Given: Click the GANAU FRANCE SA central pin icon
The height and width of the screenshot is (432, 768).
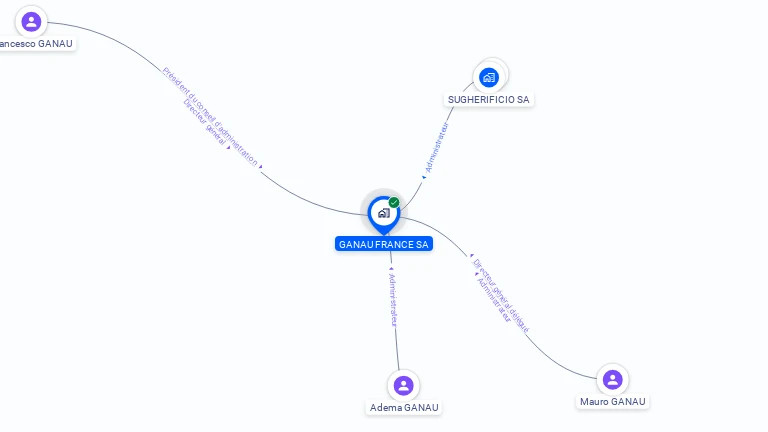Looking at the screenshot, I should [x=384, y=214].
